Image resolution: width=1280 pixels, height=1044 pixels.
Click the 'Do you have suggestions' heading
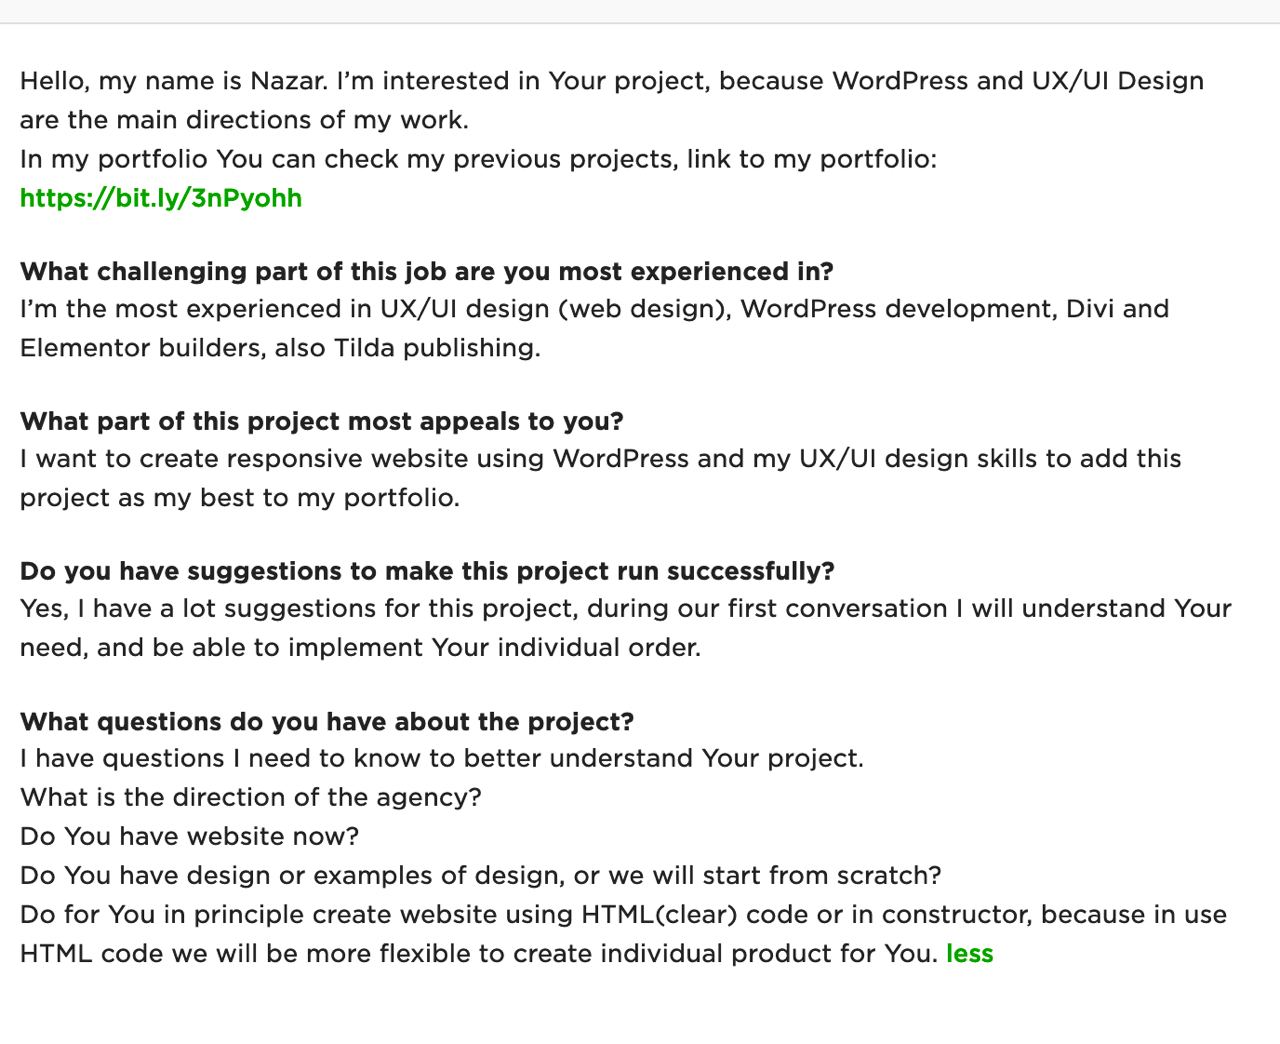427,571
